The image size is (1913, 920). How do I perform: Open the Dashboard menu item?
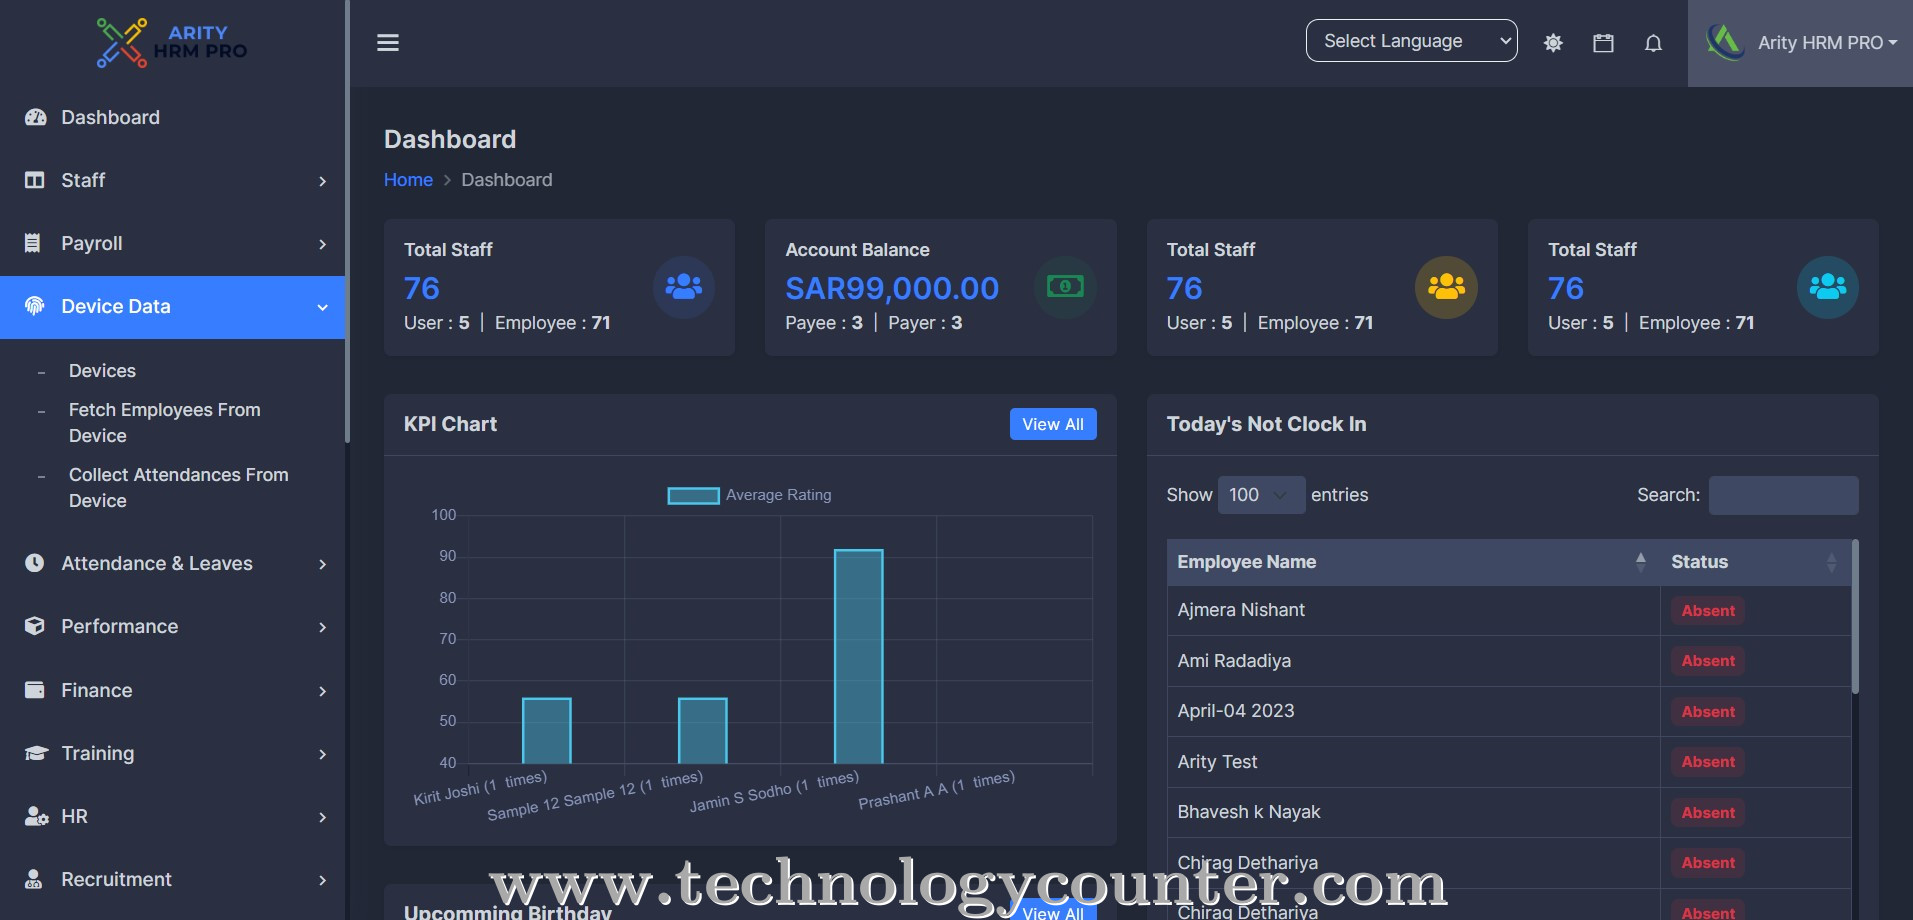point(172,117)
